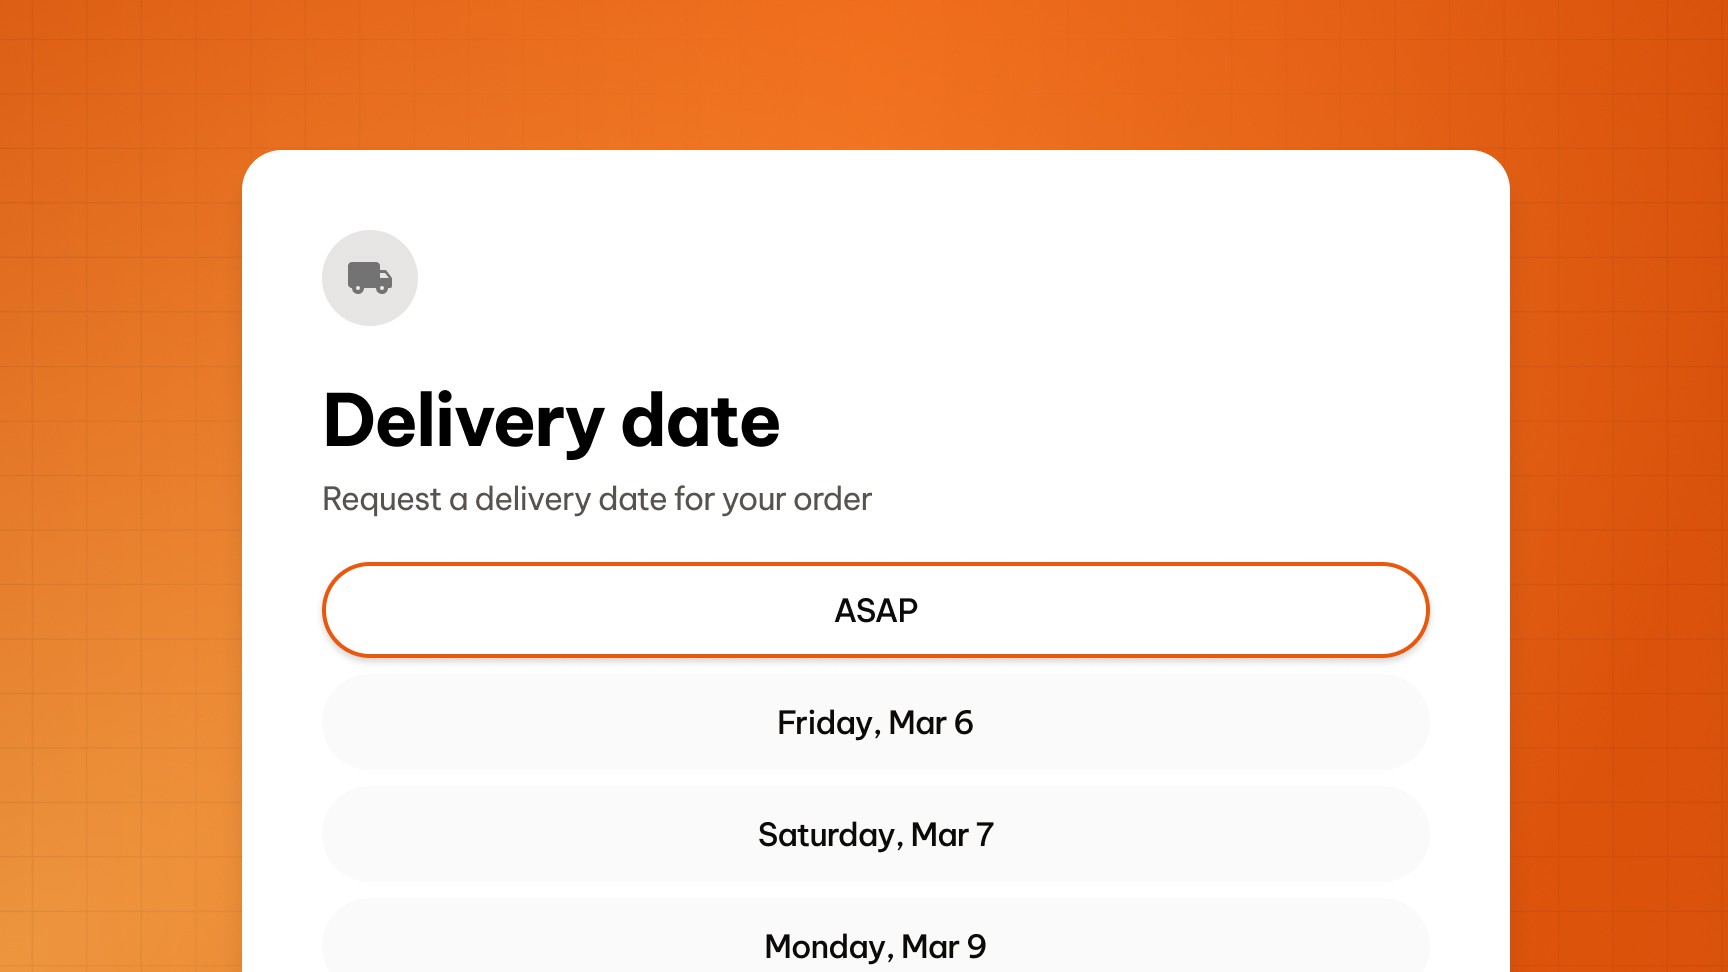Click the Delivery date heading
Screen dimensions: 1728x972
click(x=550, y=421)
